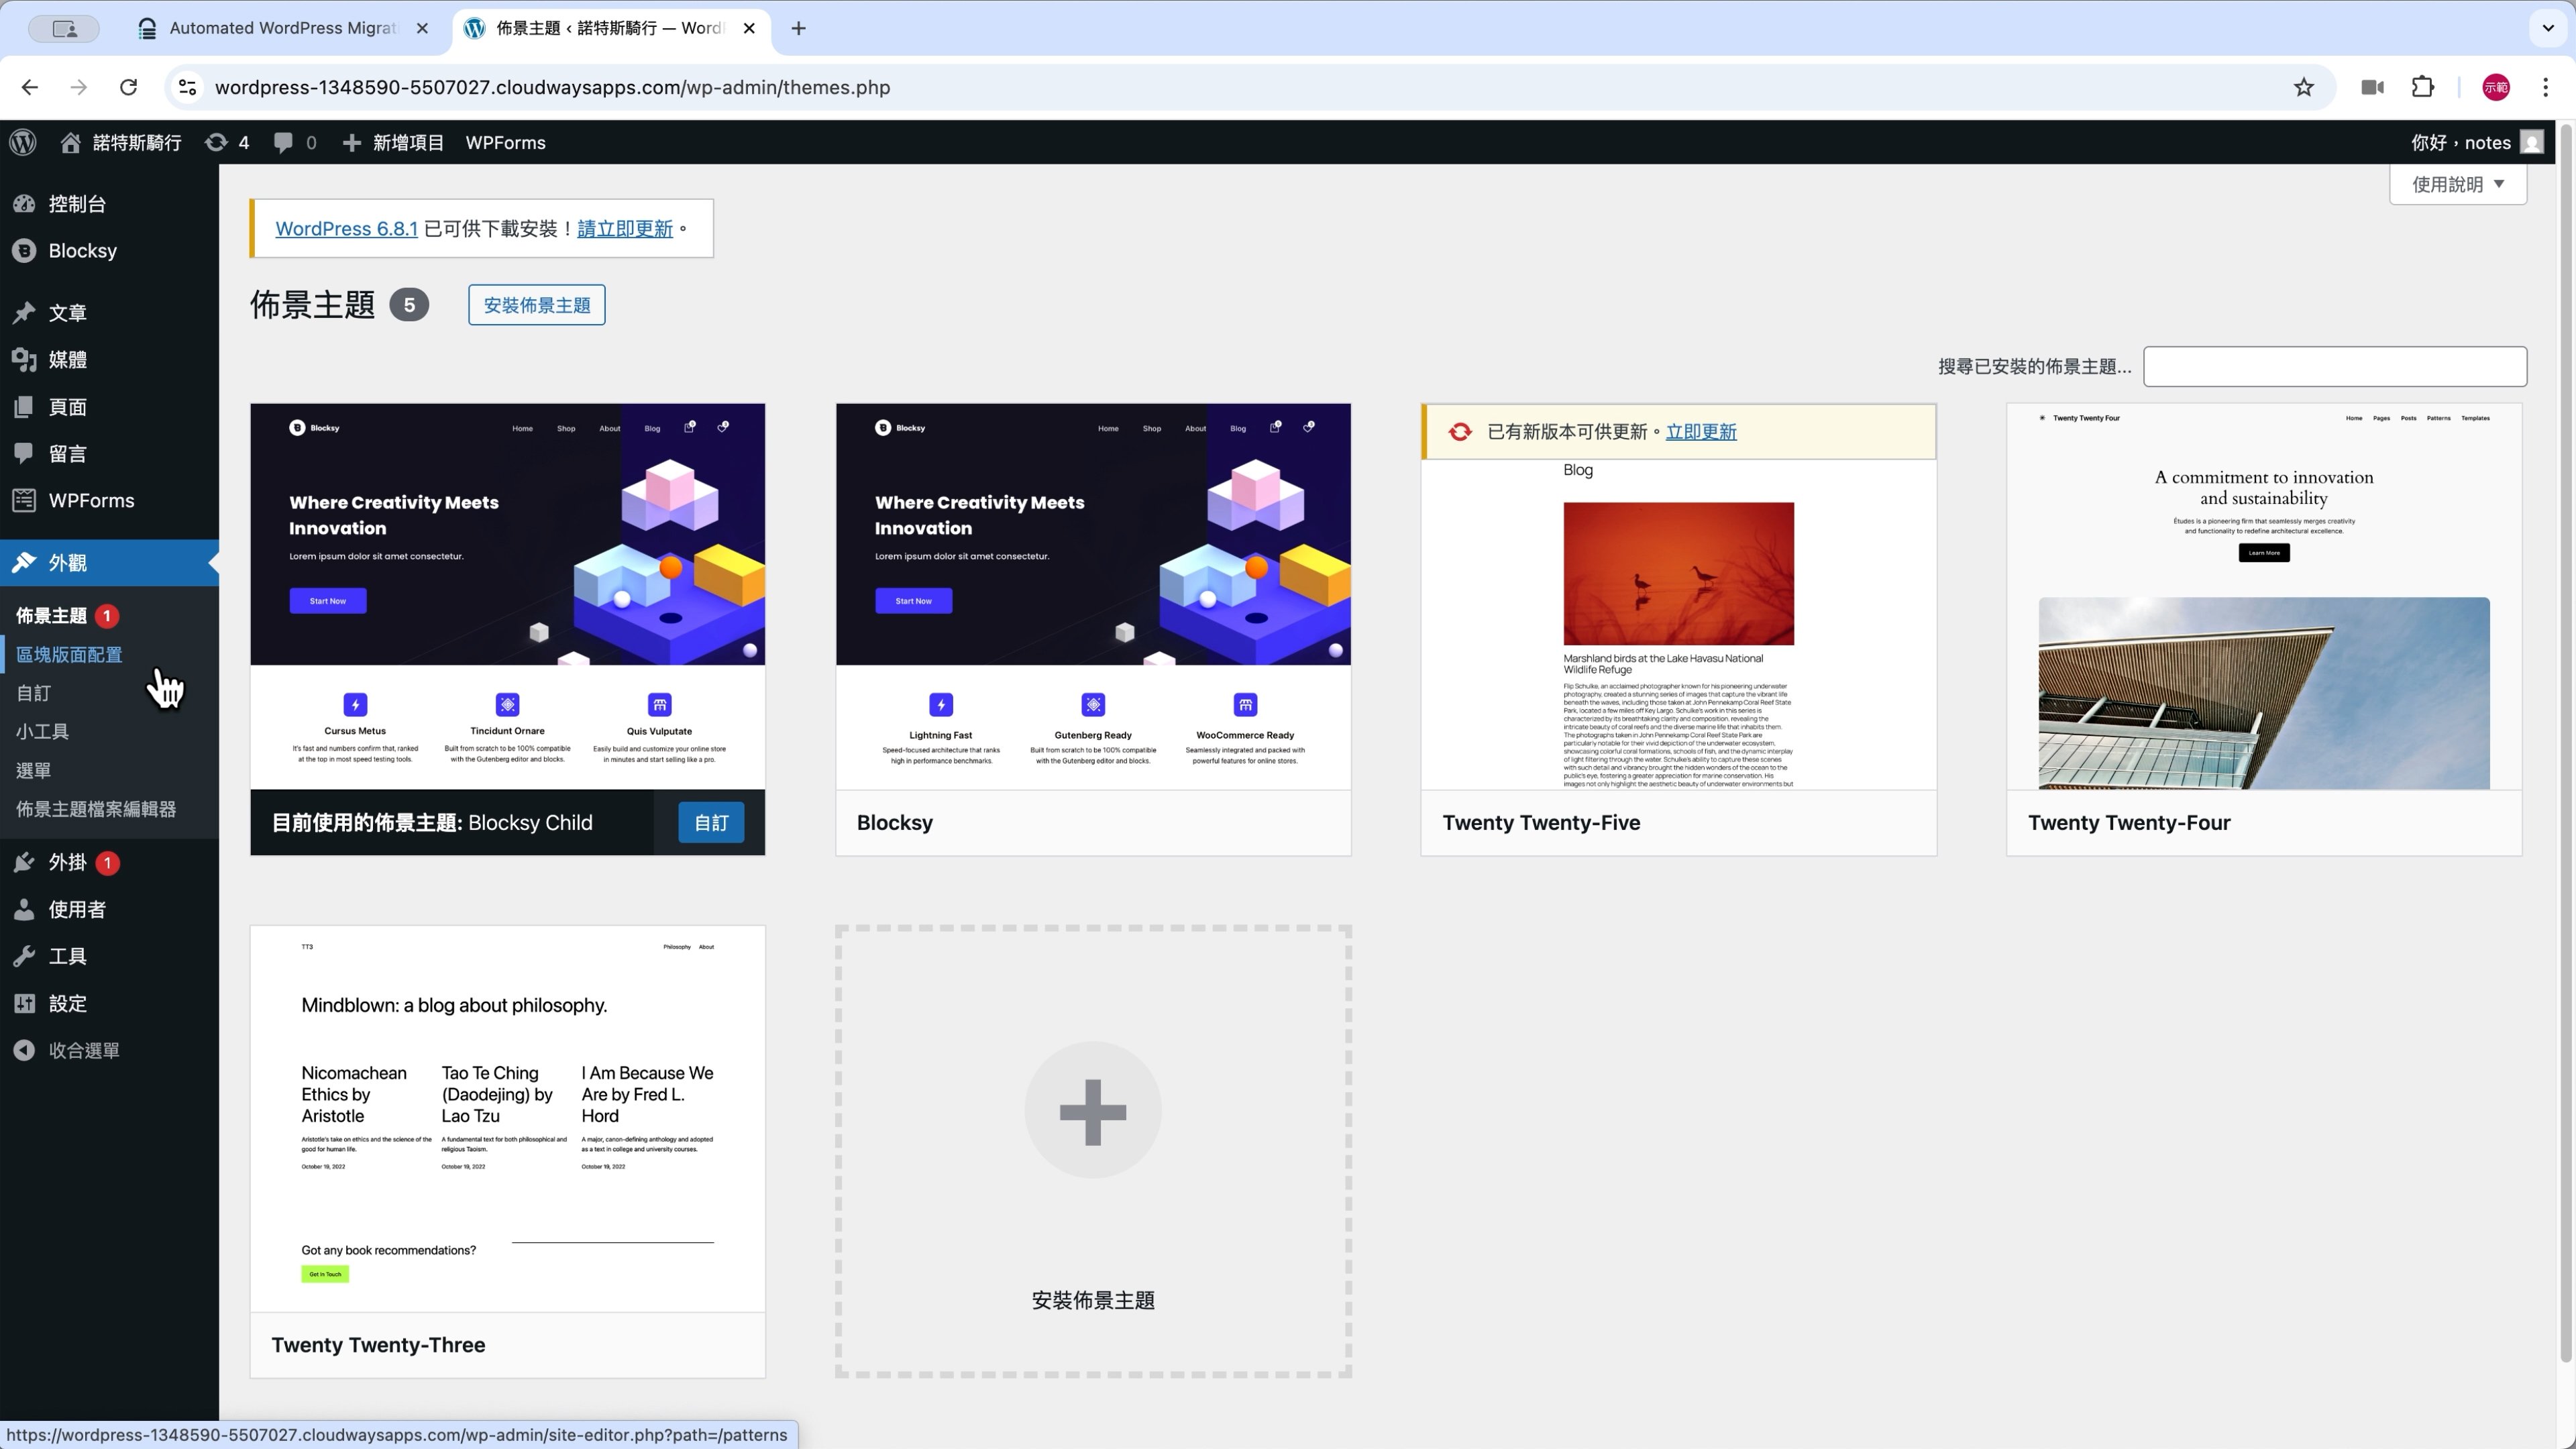
Task: Click the 自訂 button on Blocksy Child
Action: pyautogui.click(x=710, y=822)
